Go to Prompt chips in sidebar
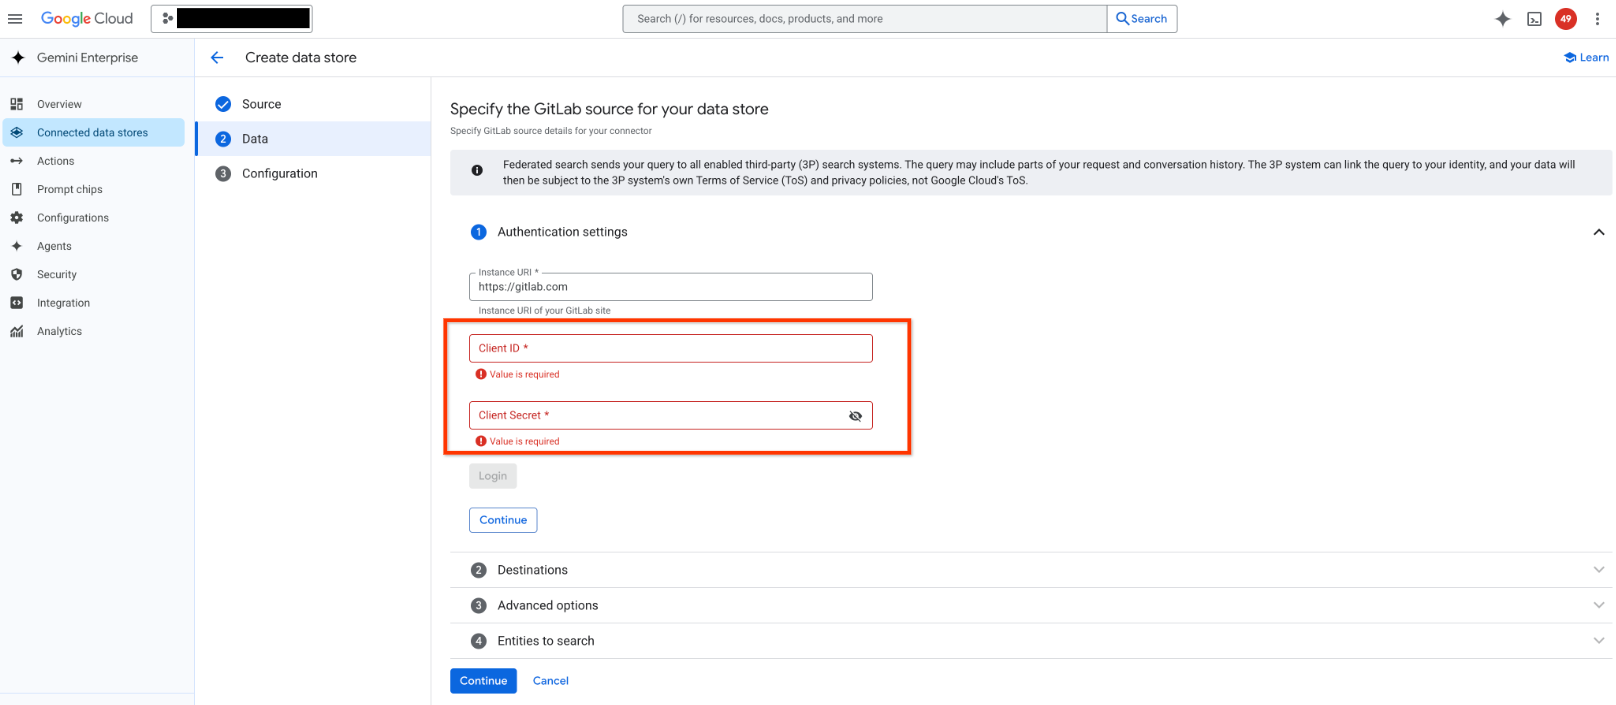Viewport: 1616px width, 705px height. pos(69,190)
